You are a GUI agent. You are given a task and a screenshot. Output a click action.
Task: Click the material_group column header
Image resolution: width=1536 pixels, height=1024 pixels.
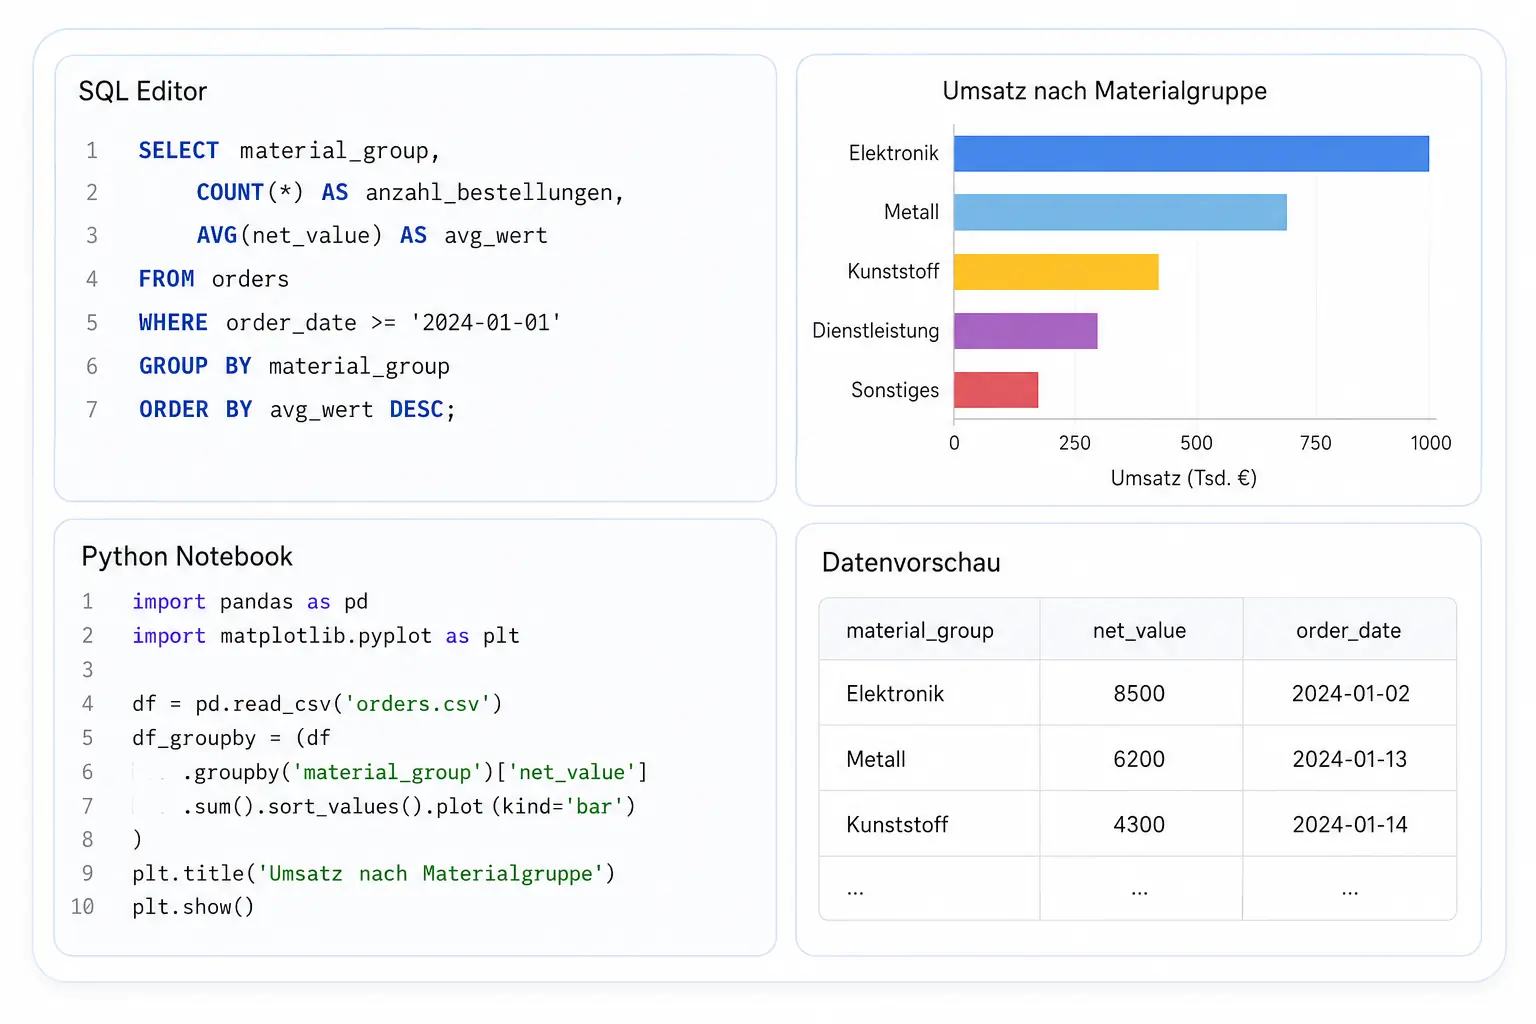click(x=920, y=630)
